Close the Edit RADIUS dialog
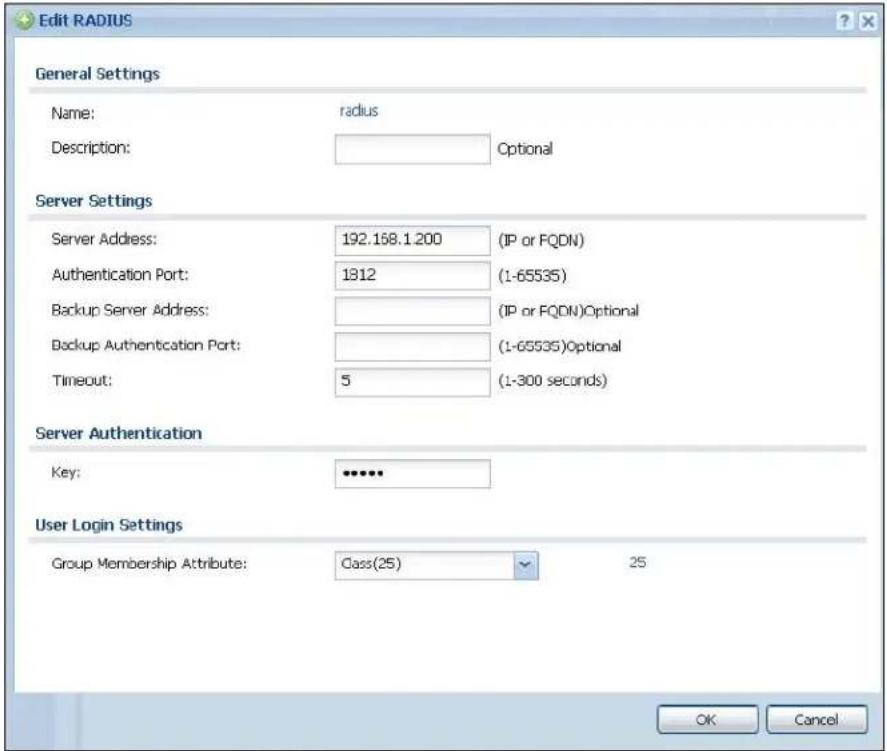 click(x=868, y=21)
